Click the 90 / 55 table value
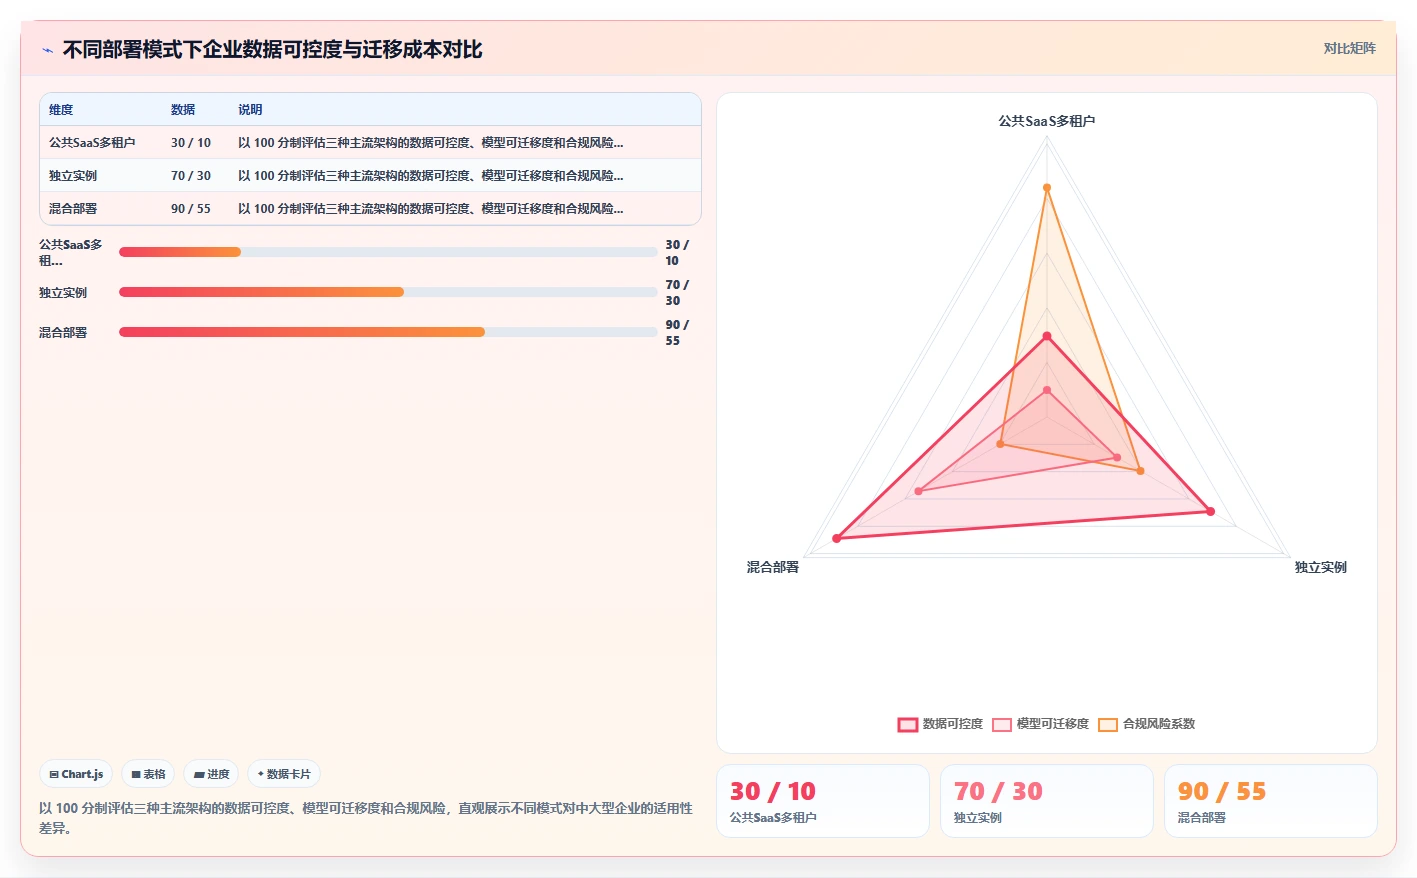 (x=191, y=209)
